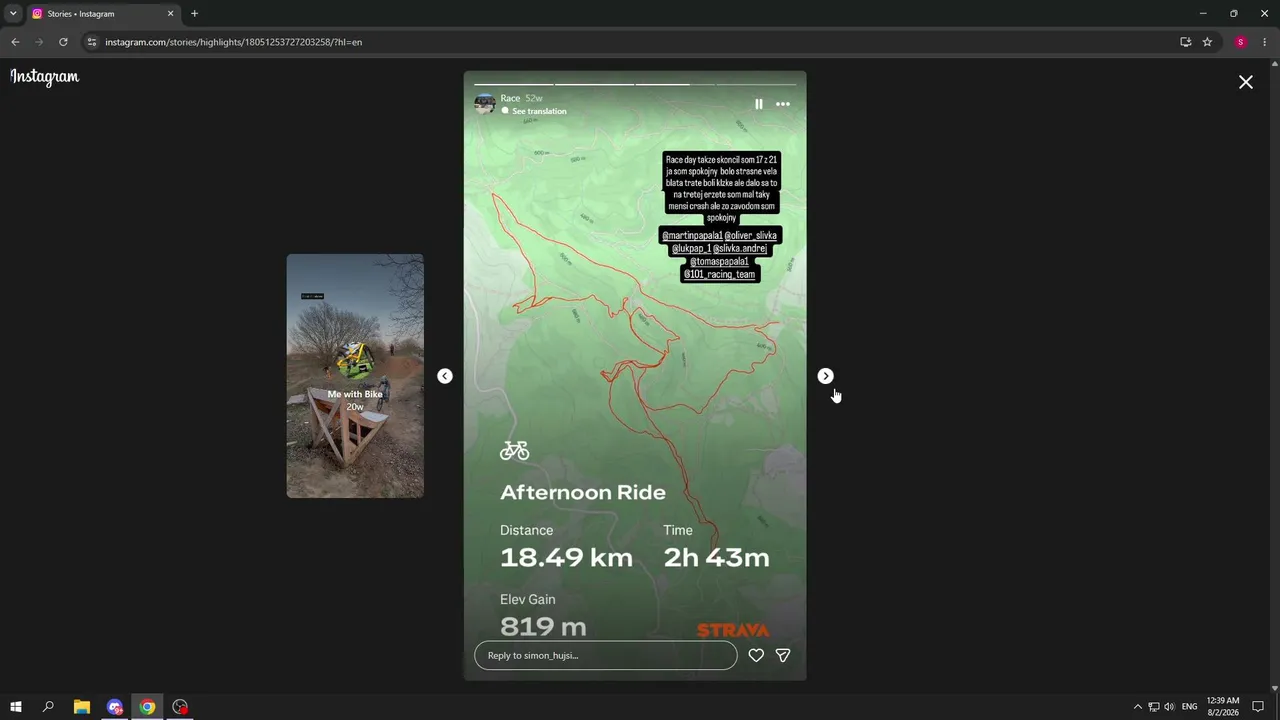Jump to the last story progress segment
The image size is (1280, 720).
[x=756, y=84]
